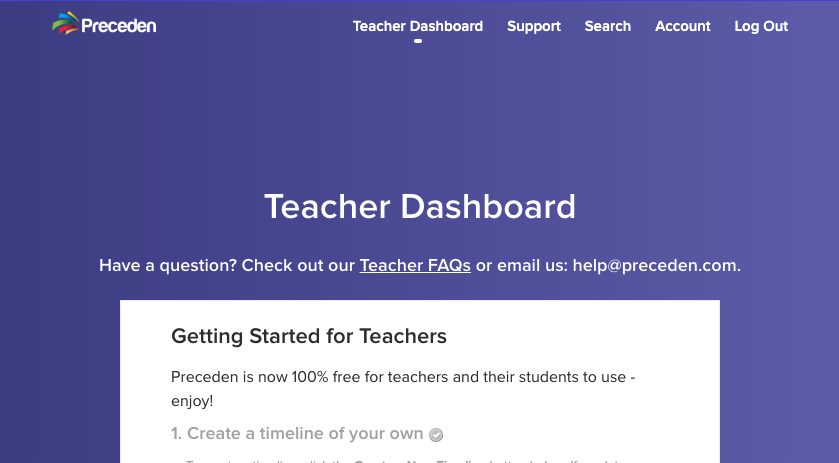This screenshot has width=839, height=463.
Task: Select the '1. Create a timeline of your own' step heading
Action: click(297, 434)
